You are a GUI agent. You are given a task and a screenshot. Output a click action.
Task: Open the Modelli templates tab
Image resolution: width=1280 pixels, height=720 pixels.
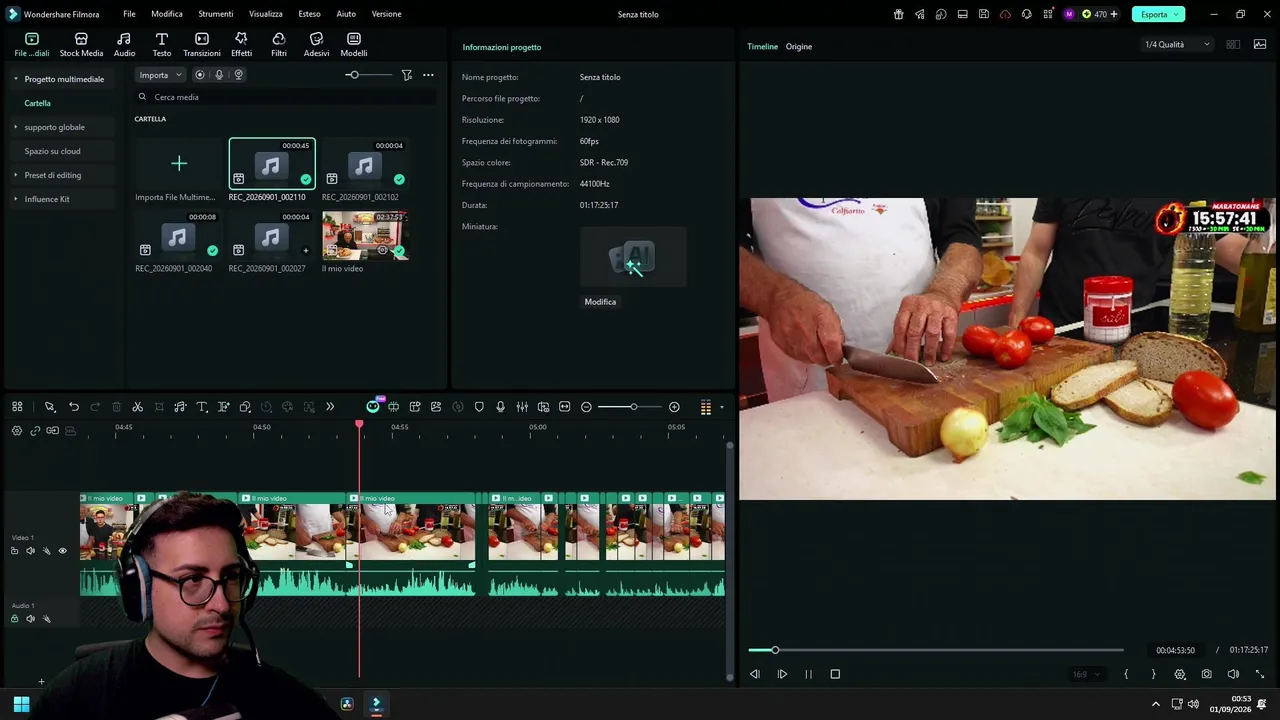click(x=354, y=44)
